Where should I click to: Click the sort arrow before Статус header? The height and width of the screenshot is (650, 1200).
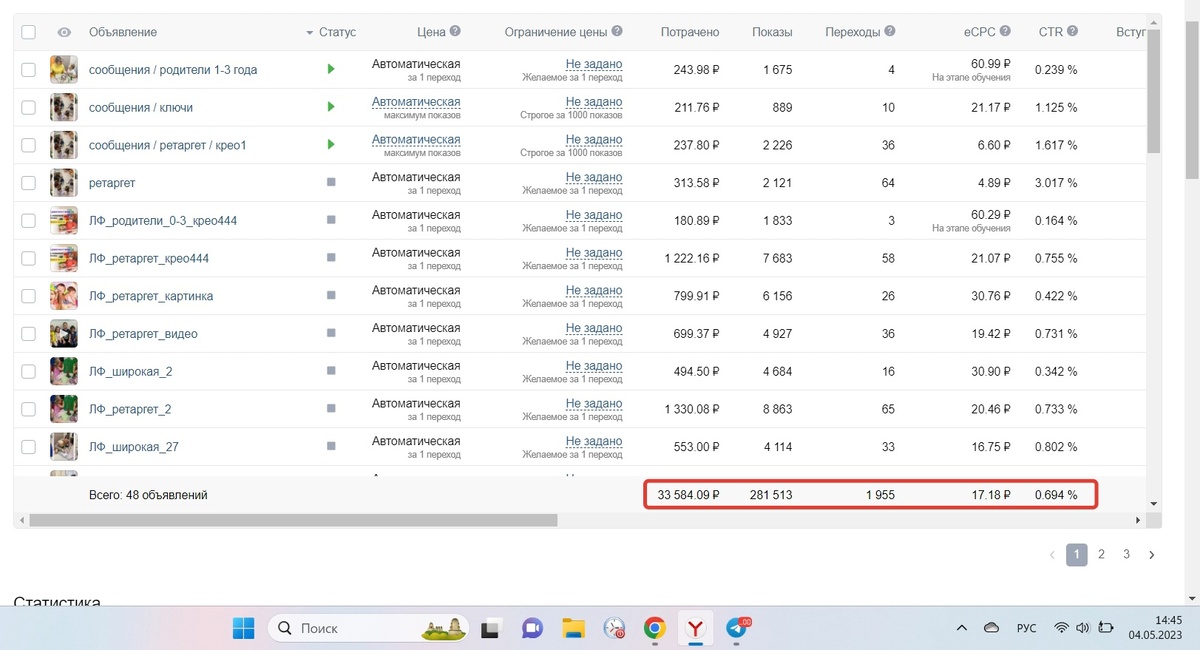tap(310, 33)
